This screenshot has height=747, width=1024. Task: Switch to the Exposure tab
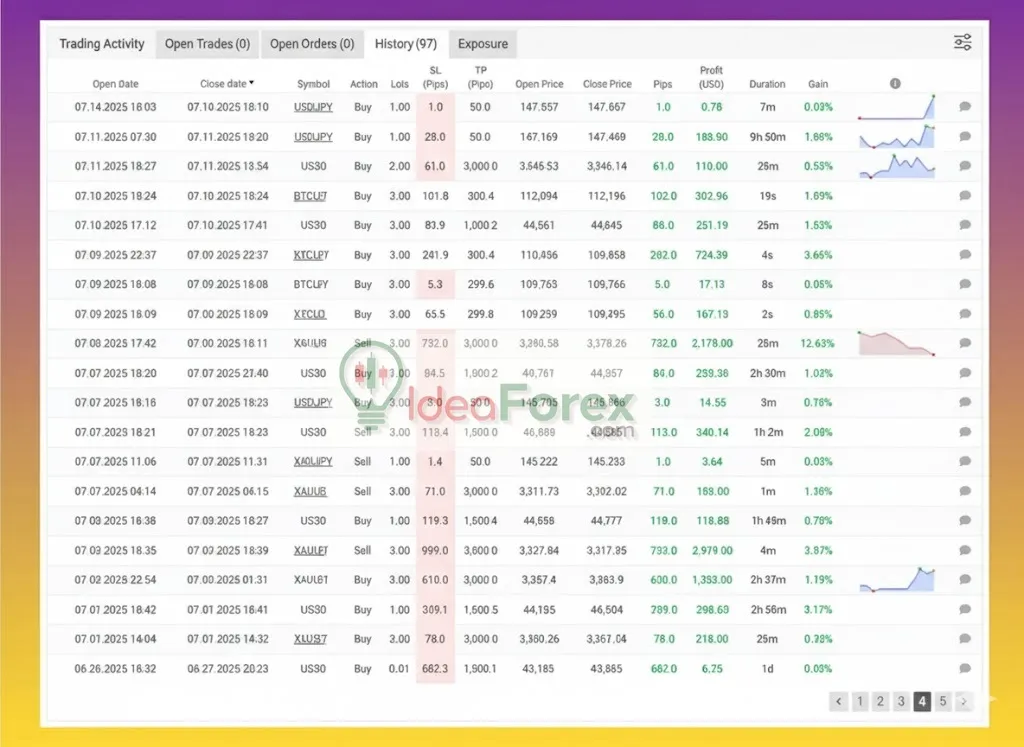(483, 43)
